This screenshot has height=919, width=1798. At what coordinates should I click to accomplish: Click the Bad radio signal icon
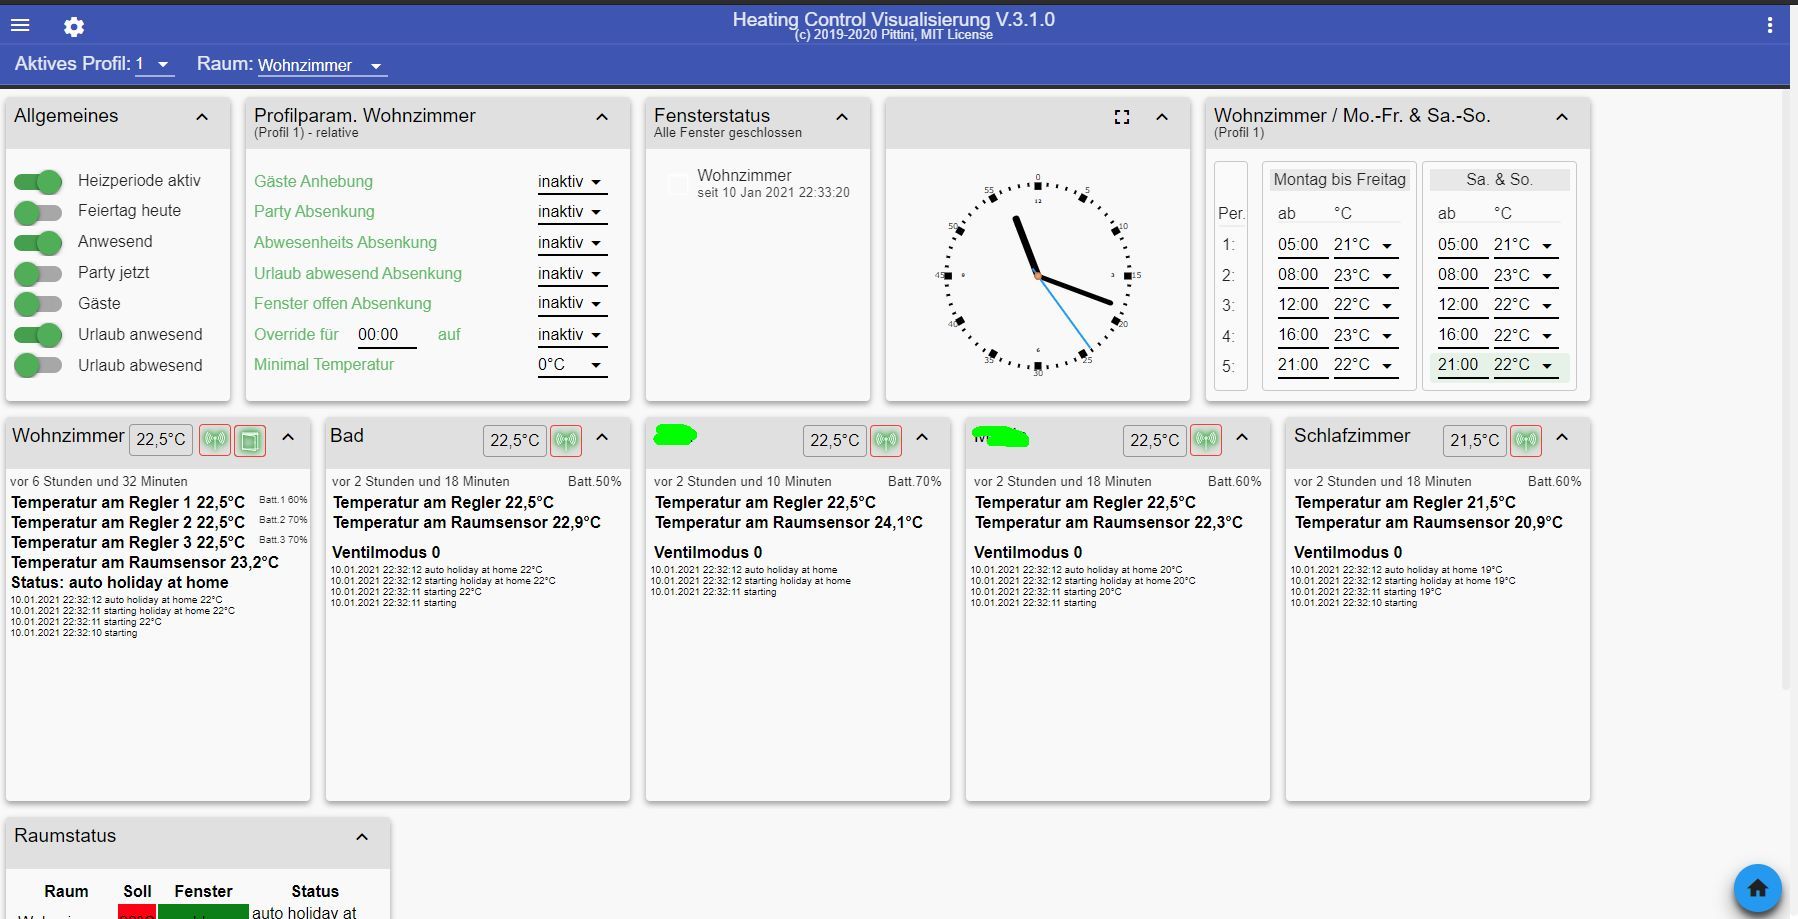point(566,440)
